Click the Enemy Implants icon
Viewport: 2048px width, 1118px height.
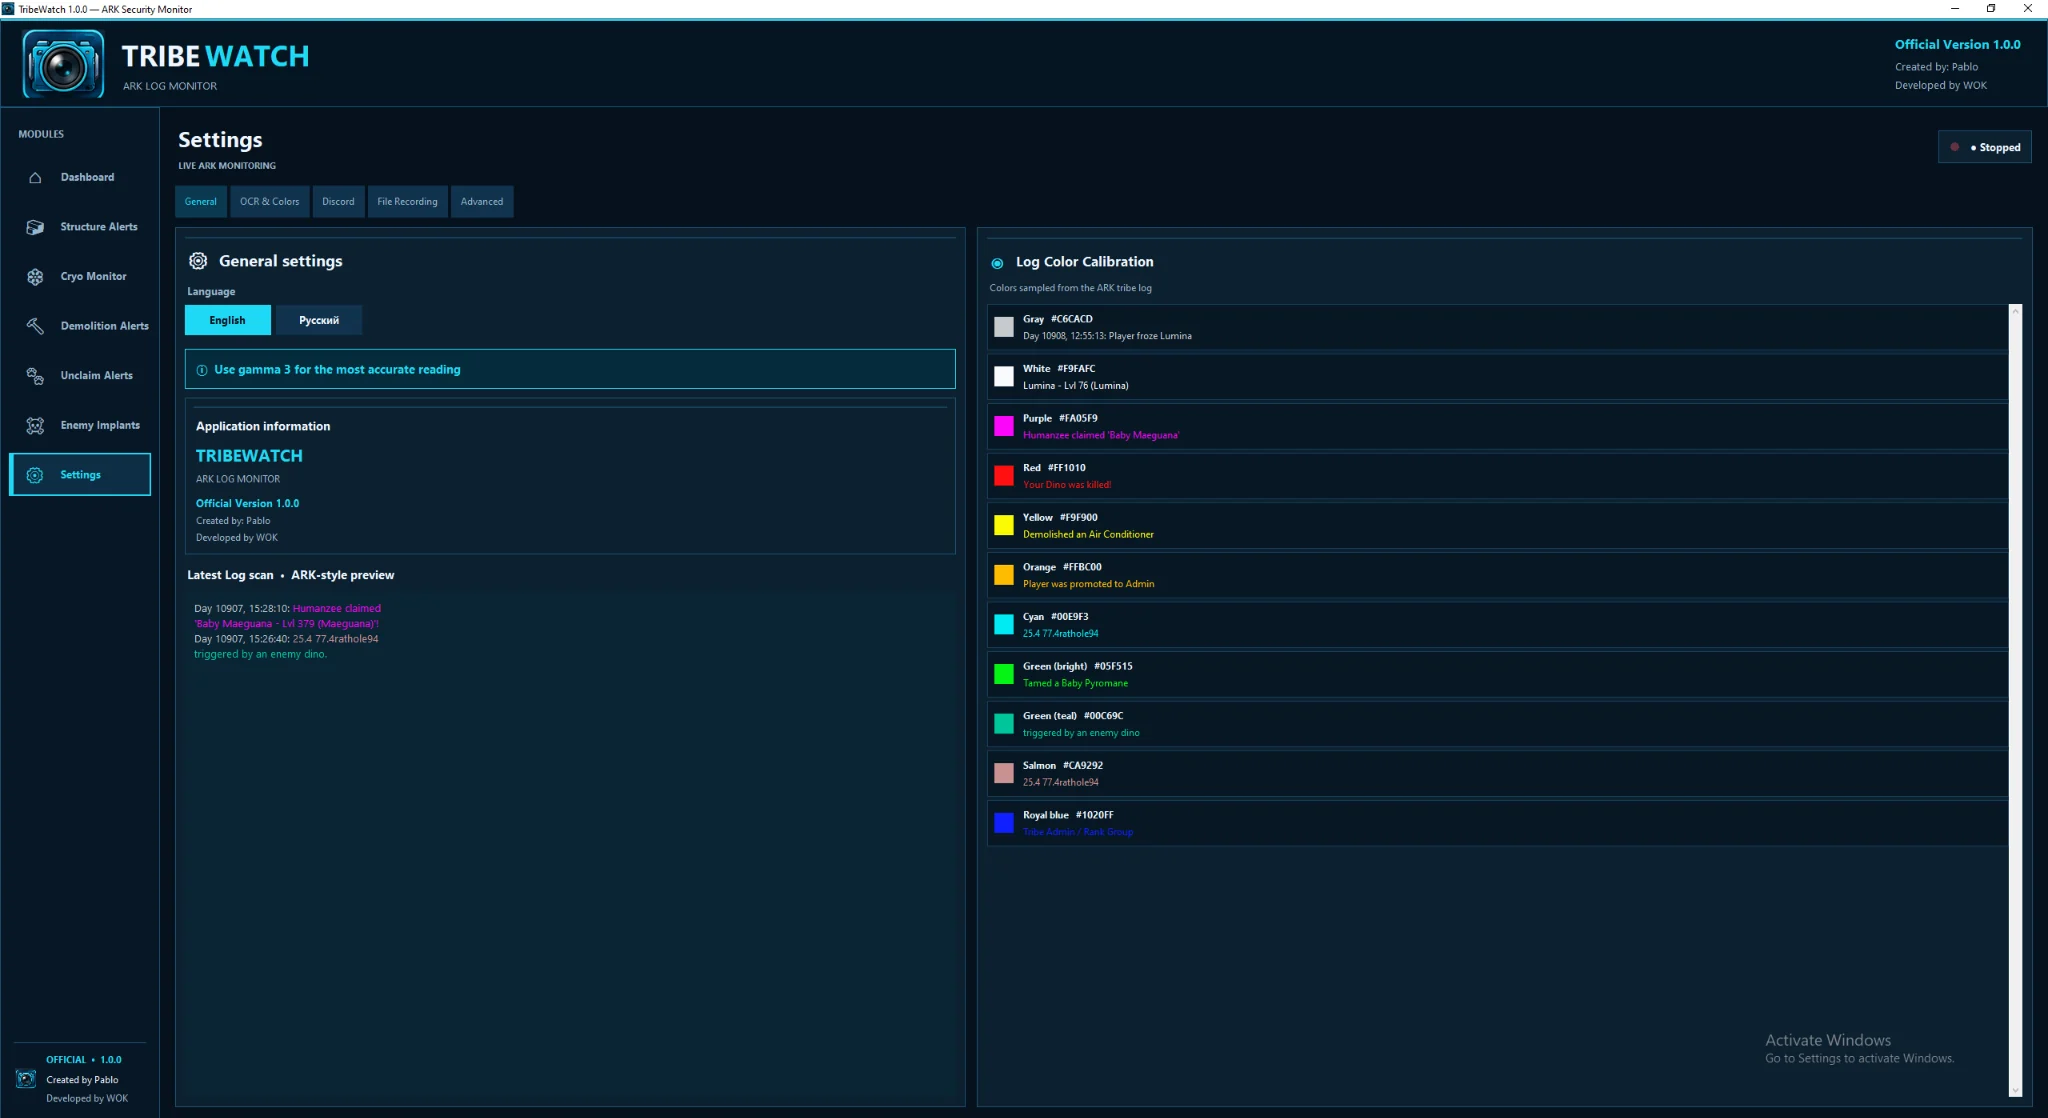35,426
